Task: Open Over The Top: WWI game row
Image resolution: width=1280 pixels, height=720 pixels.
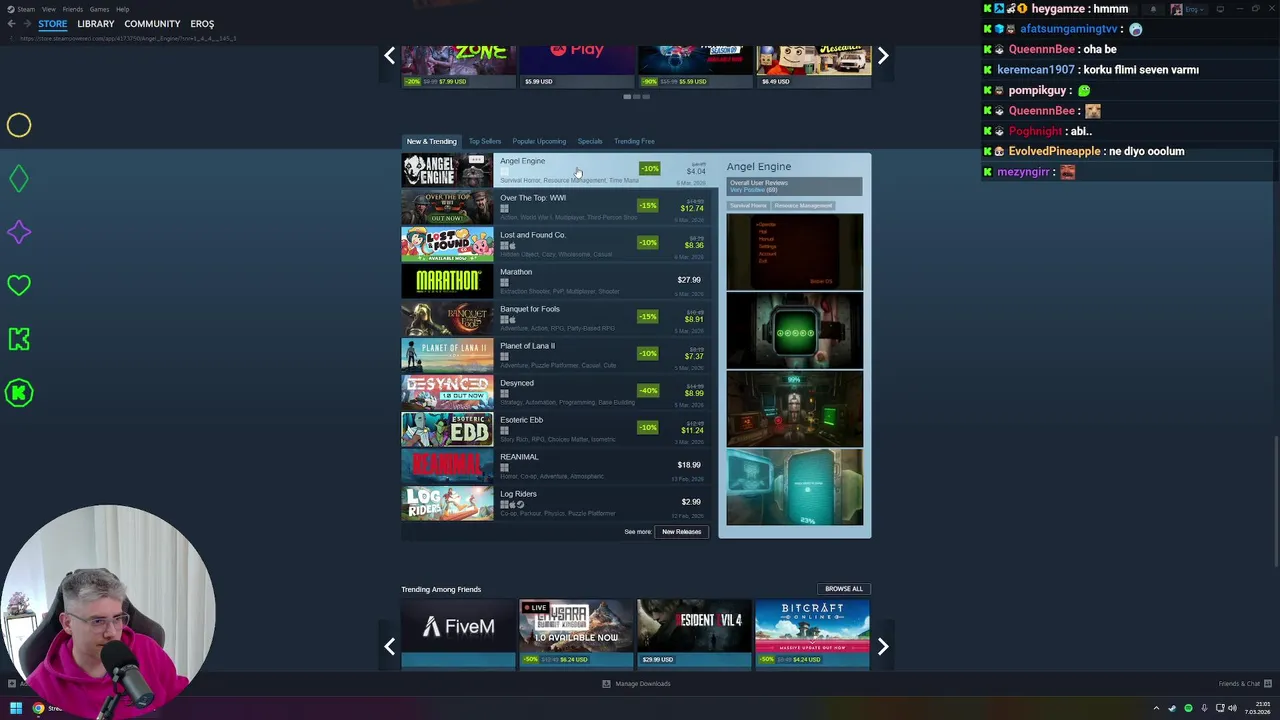Action: [x=555, y=207]
